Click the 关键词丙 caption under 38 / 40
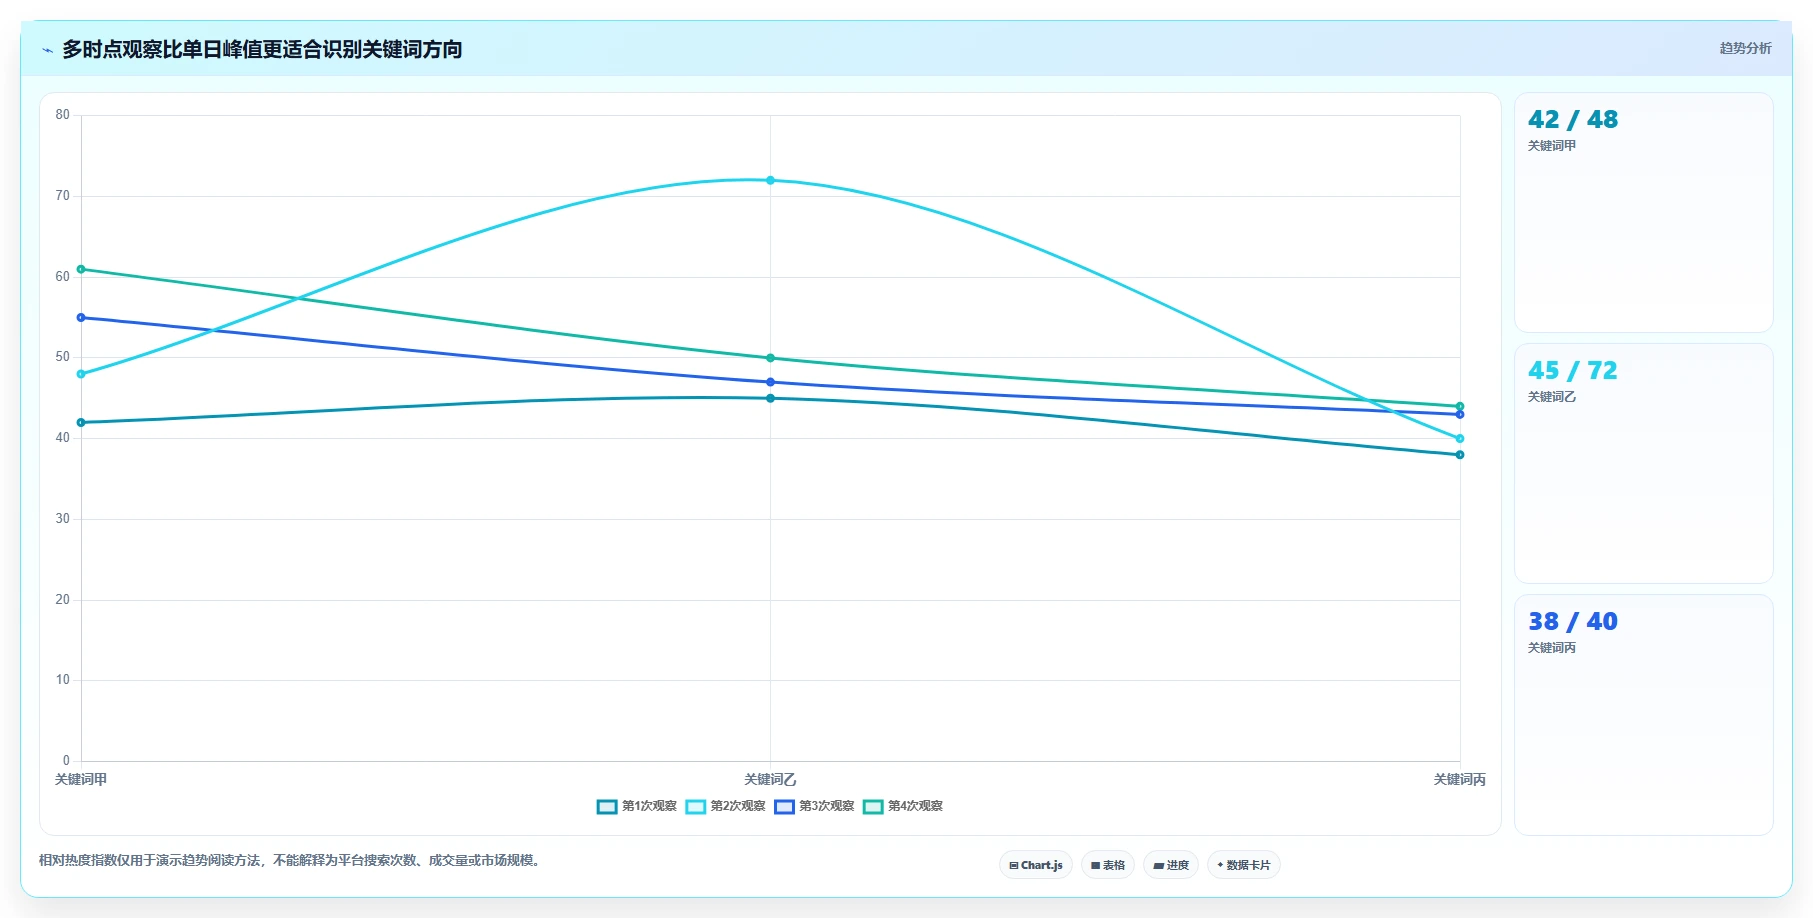This screenshot has width=1813, height=918. click(x=1552, y=648)
